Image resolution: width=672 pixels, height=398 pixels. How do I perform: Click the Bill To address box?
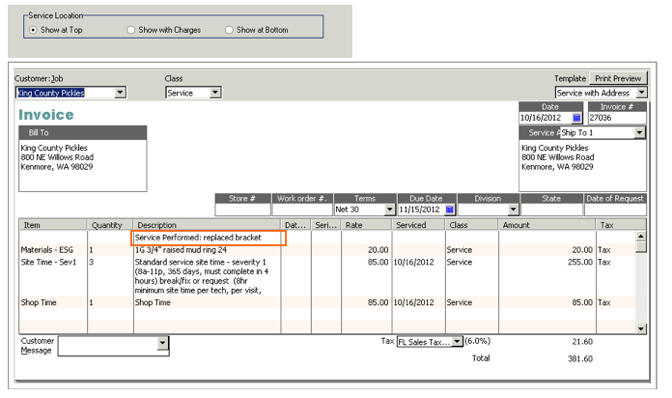click(83, 165)
